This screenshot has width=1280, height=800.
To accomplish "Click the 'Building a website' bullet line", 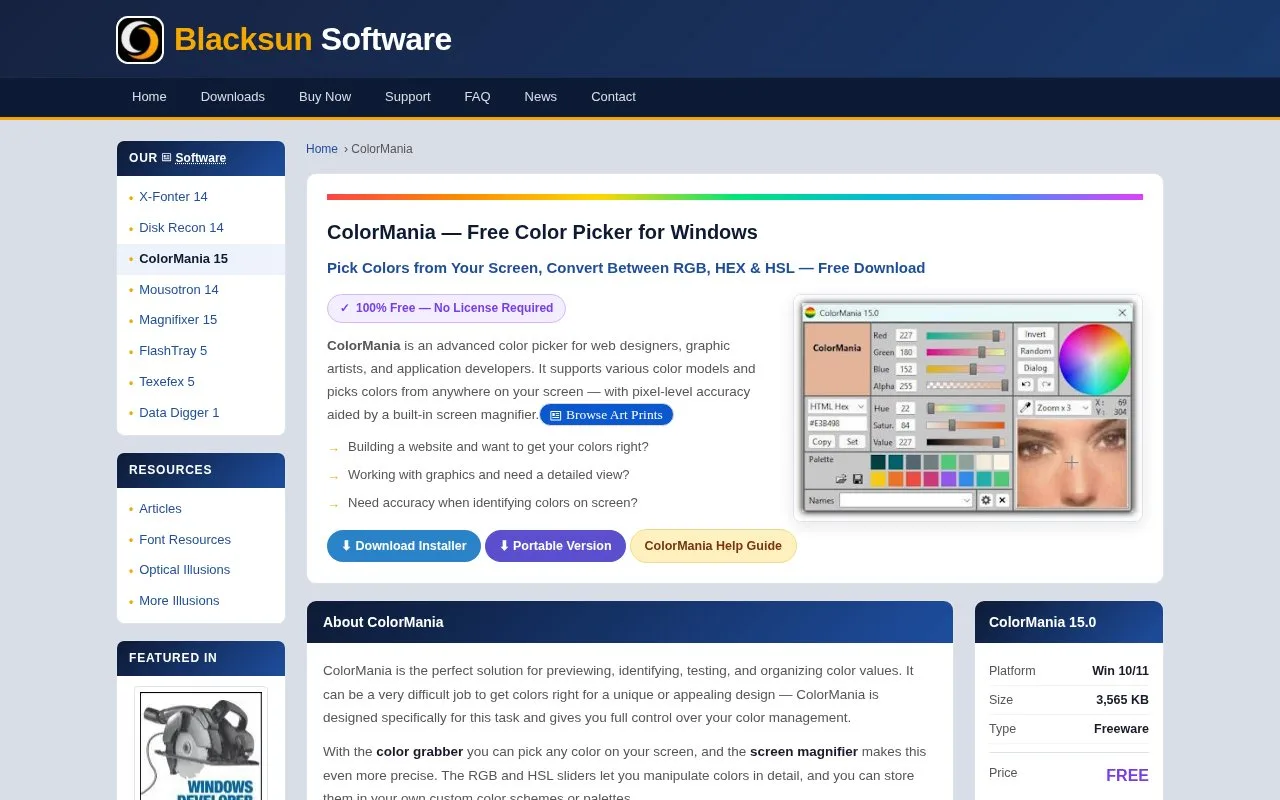I will (x=498, y=447).
